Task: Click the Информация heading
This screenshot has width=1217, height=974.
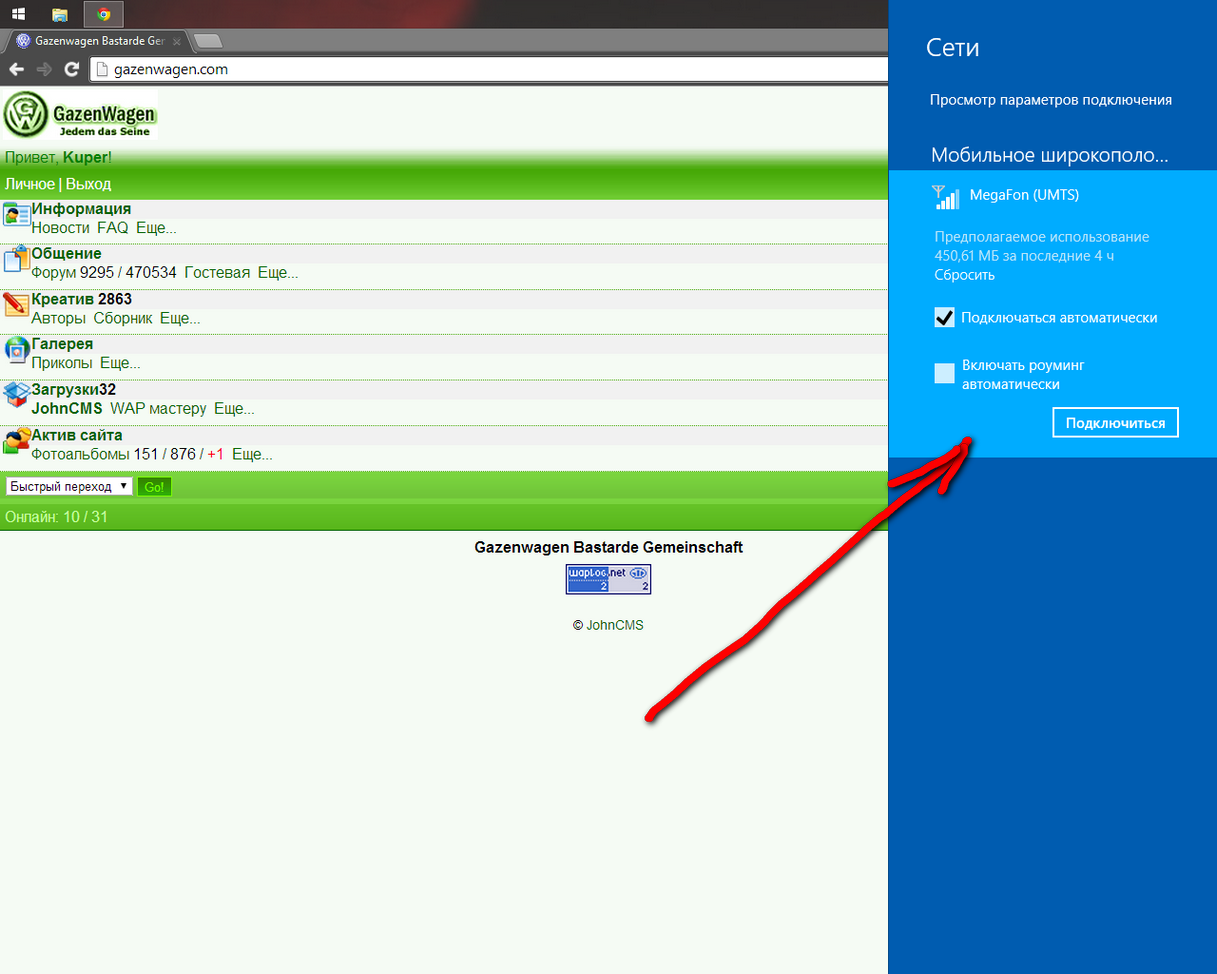Action: (81, 208)
